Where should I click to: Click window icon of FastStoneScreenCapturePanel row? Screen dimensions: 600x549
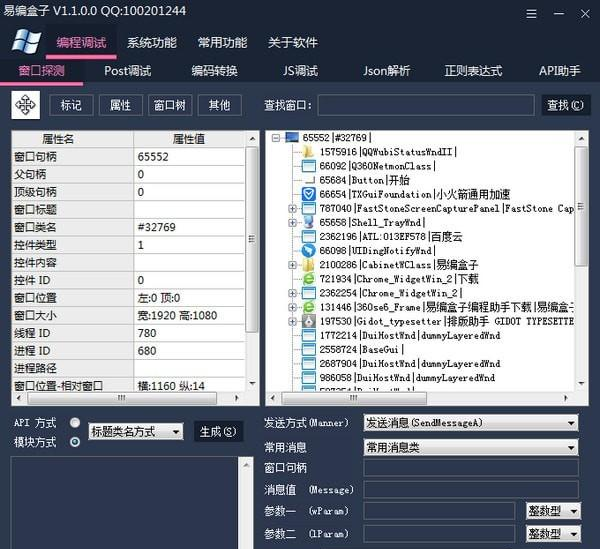pyautogui.click(x=308, y=209)
